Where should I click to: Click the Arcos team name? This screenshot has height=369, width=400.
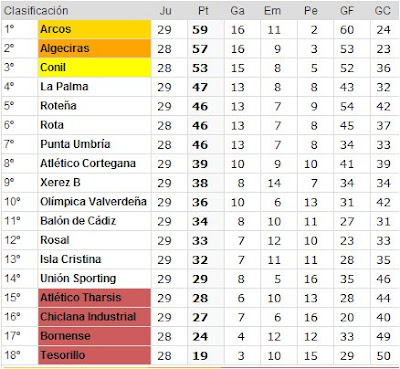tap(56, 29)
